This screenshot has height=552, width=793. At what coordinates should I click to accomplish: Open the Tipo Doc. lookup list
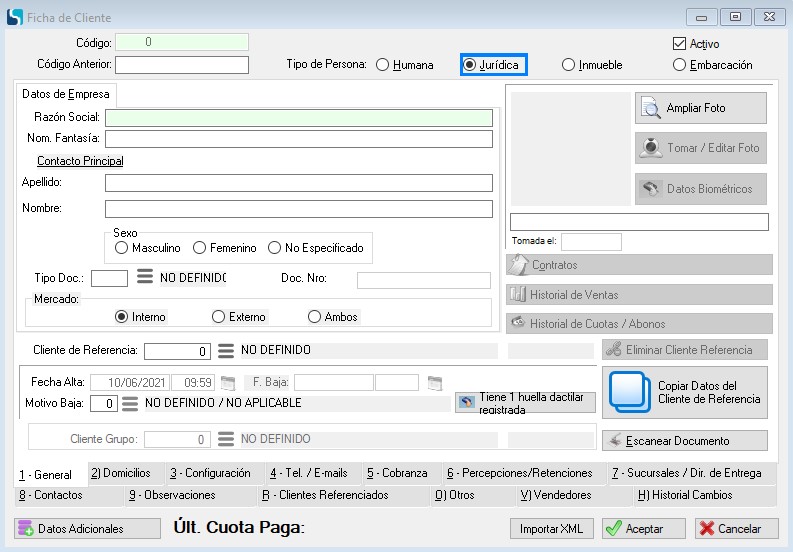[144, 277]
